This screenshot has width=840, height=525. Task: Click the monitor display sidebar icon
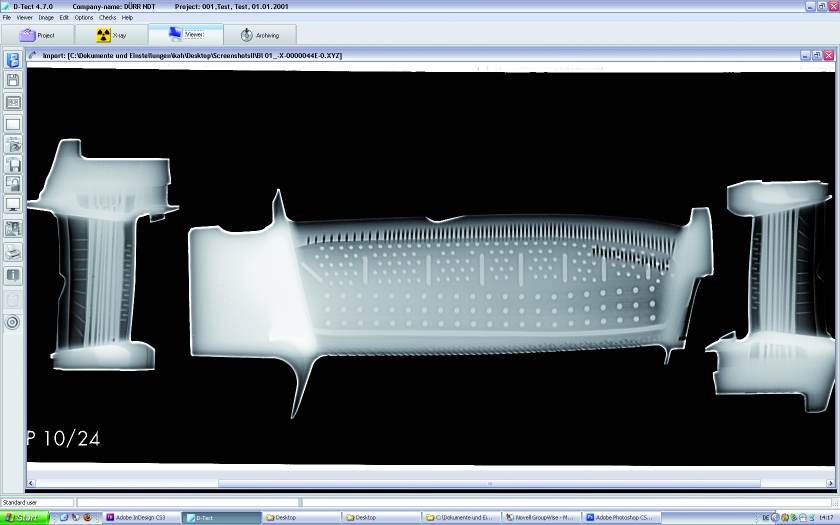point(13,205)
